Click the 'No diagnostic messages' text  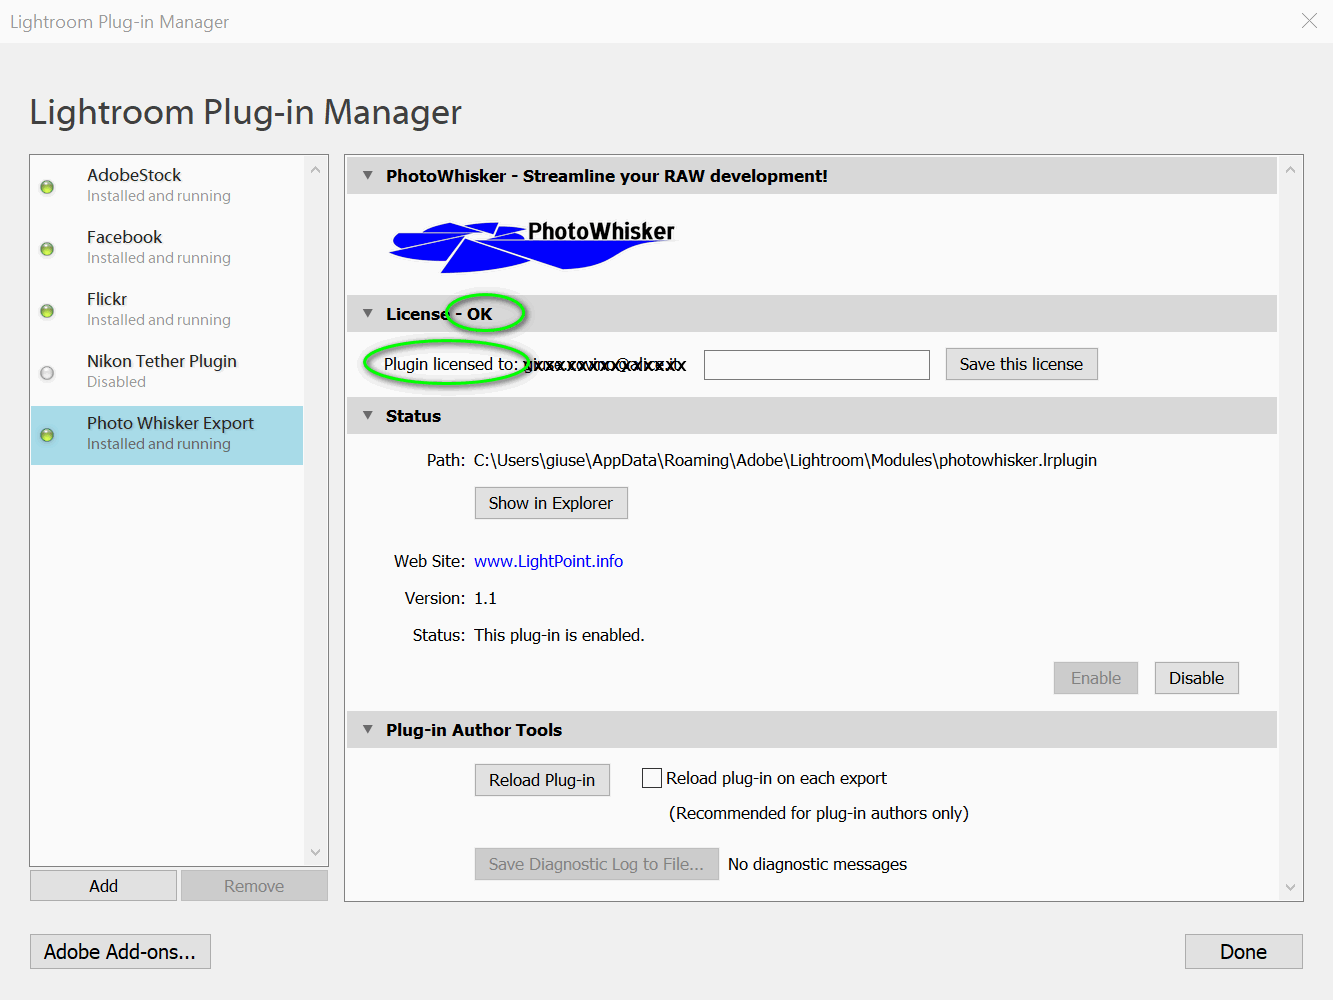[817, 864]
